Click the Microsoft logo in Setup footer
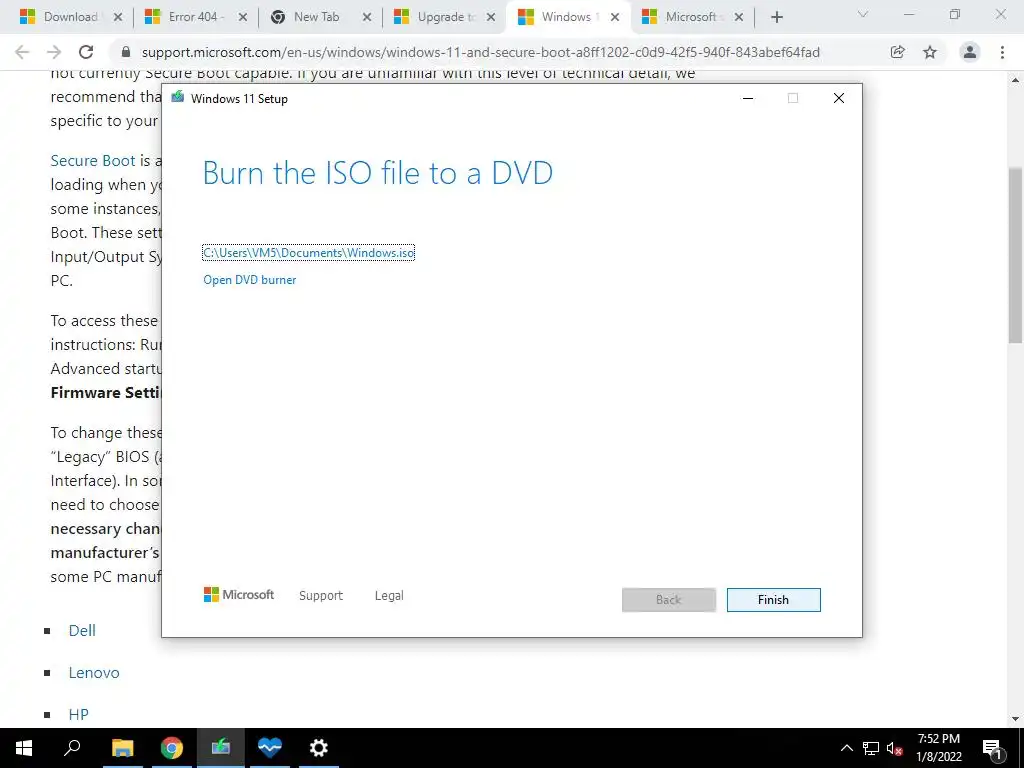1024x768 pixels. [x=239, y=594]
